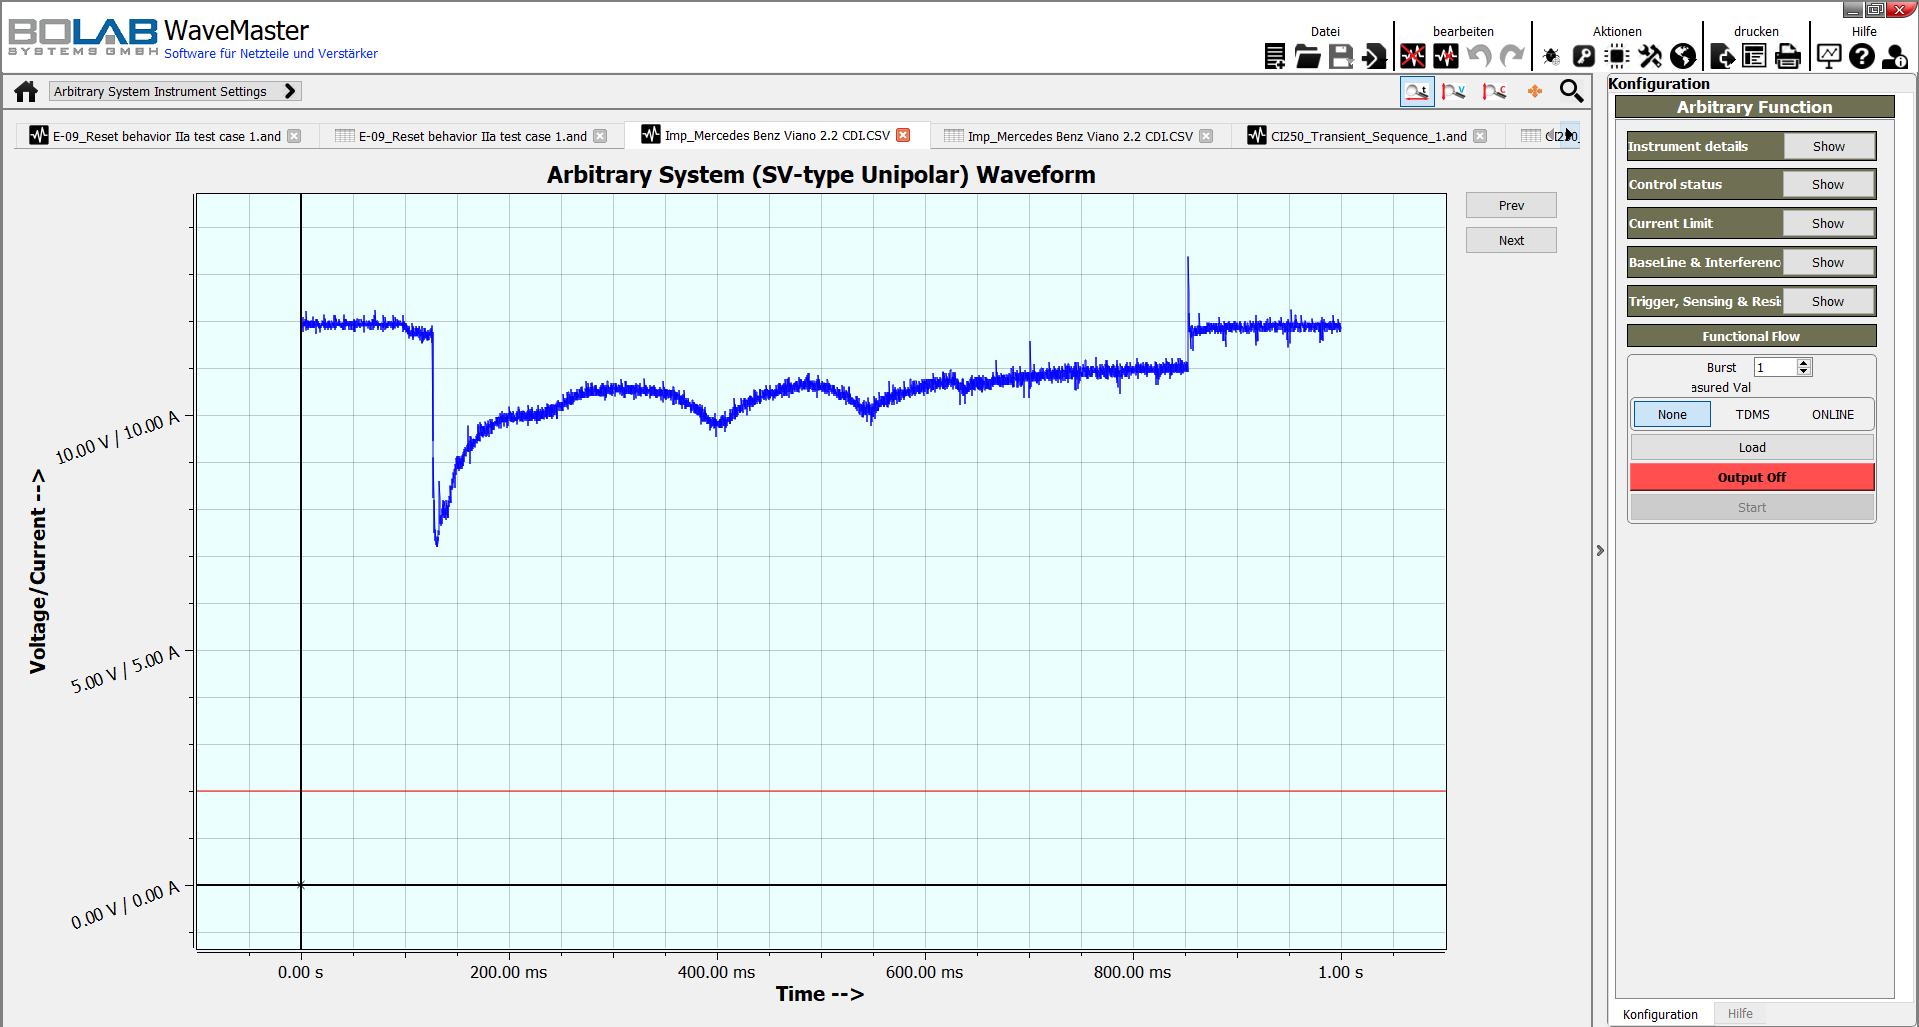The width and height of the screenshot is (1919, 1027).
Task: Select the time zoom tool
Action: pos(1417,91)
